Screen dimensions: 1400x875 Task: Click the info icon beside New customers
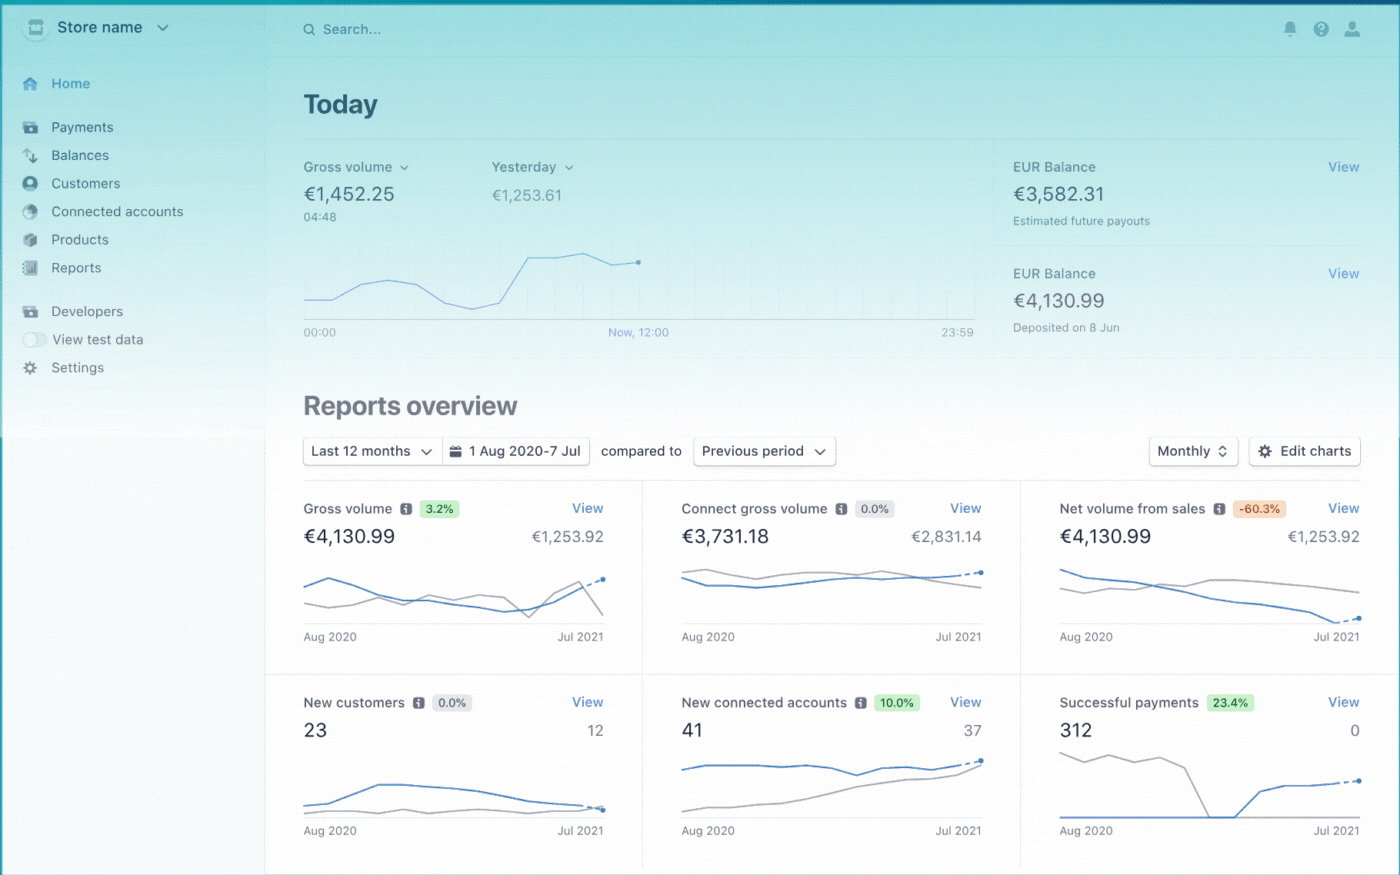click(x=419, y=703)
